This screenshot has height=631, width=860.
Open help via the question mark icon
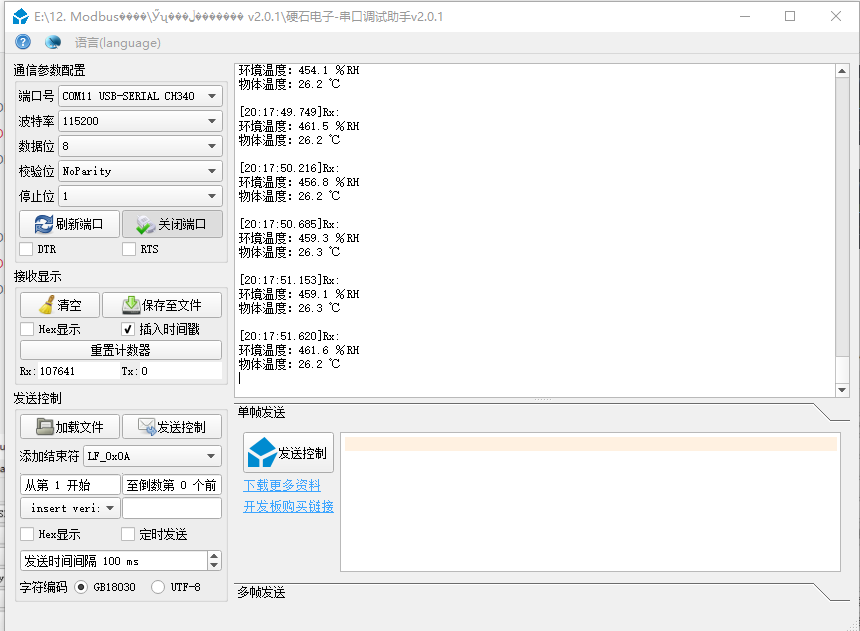pos(22,42)
